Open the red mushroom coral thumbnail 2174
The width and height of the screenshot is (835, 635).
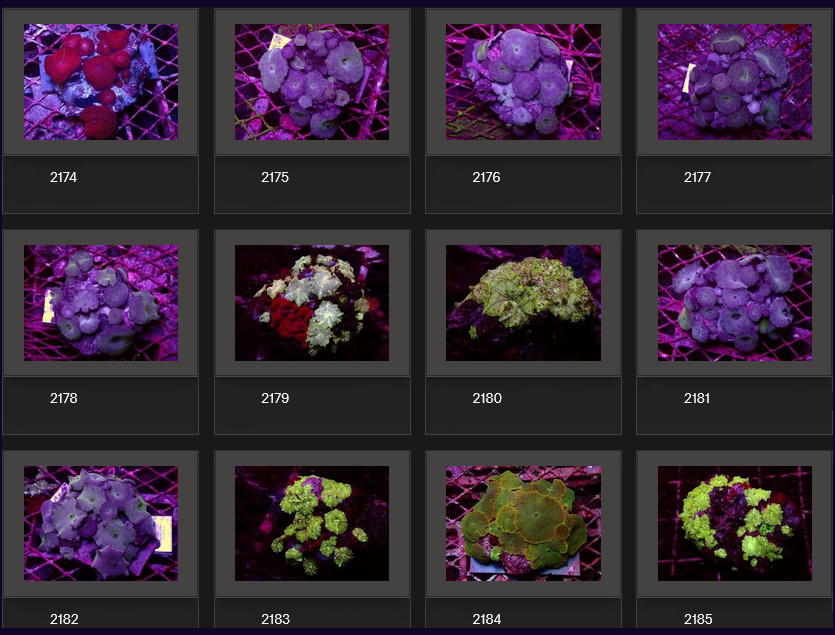pyautogui.click(x=101, y=82)
